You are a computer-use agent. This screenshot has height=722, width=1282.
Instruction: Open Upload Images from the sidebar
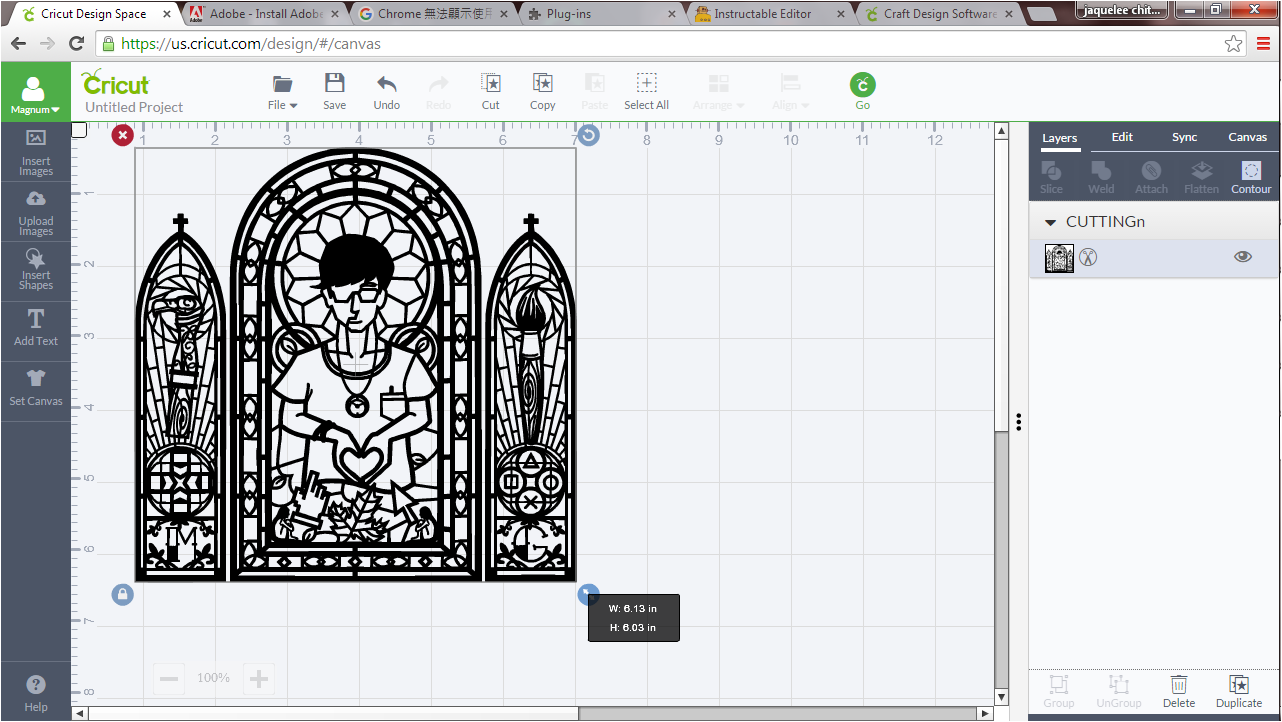[x=36, y=212]
